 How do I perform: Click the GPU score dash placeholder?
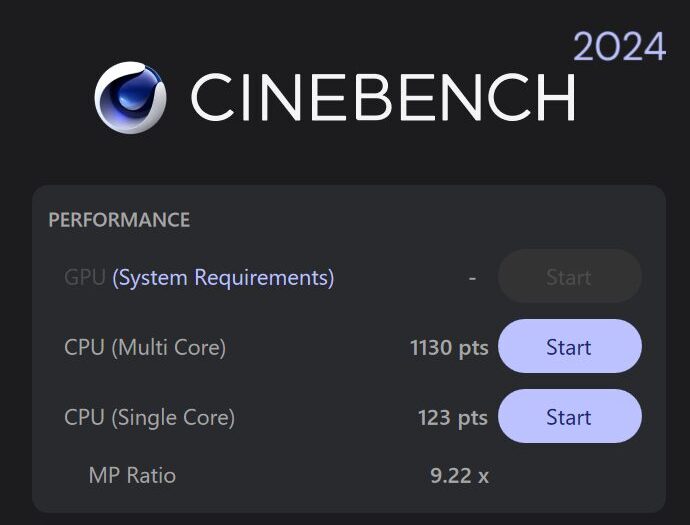point(472,279)
